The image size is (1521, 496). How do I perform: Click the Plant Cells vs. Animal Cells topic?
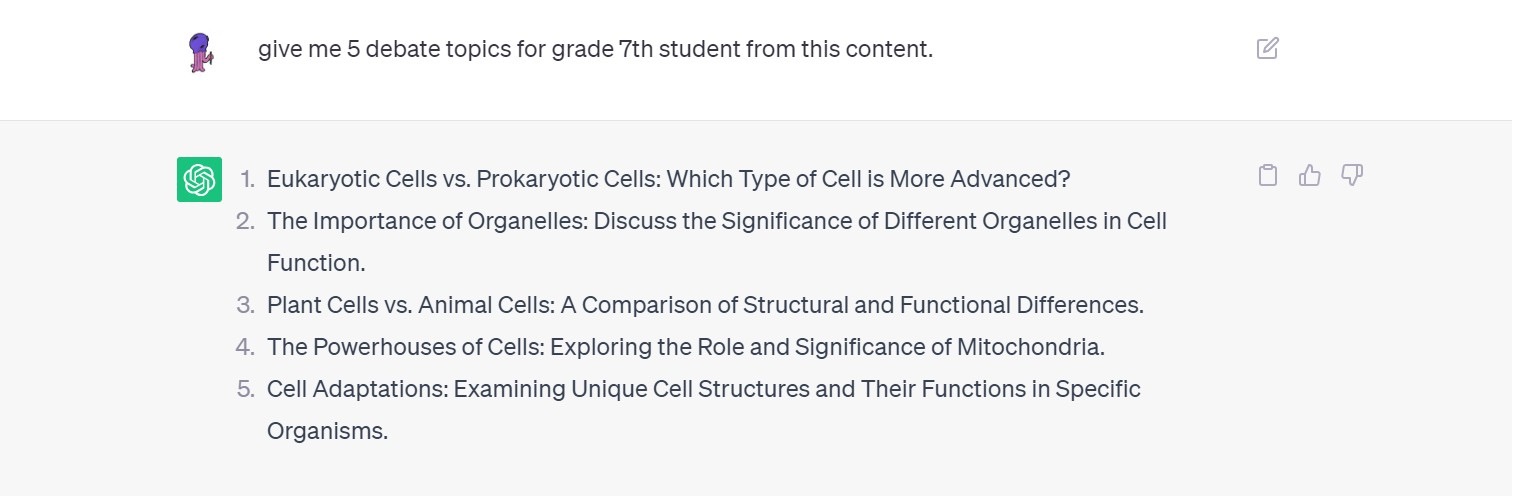pyautogui.click(x=704, y=305)
